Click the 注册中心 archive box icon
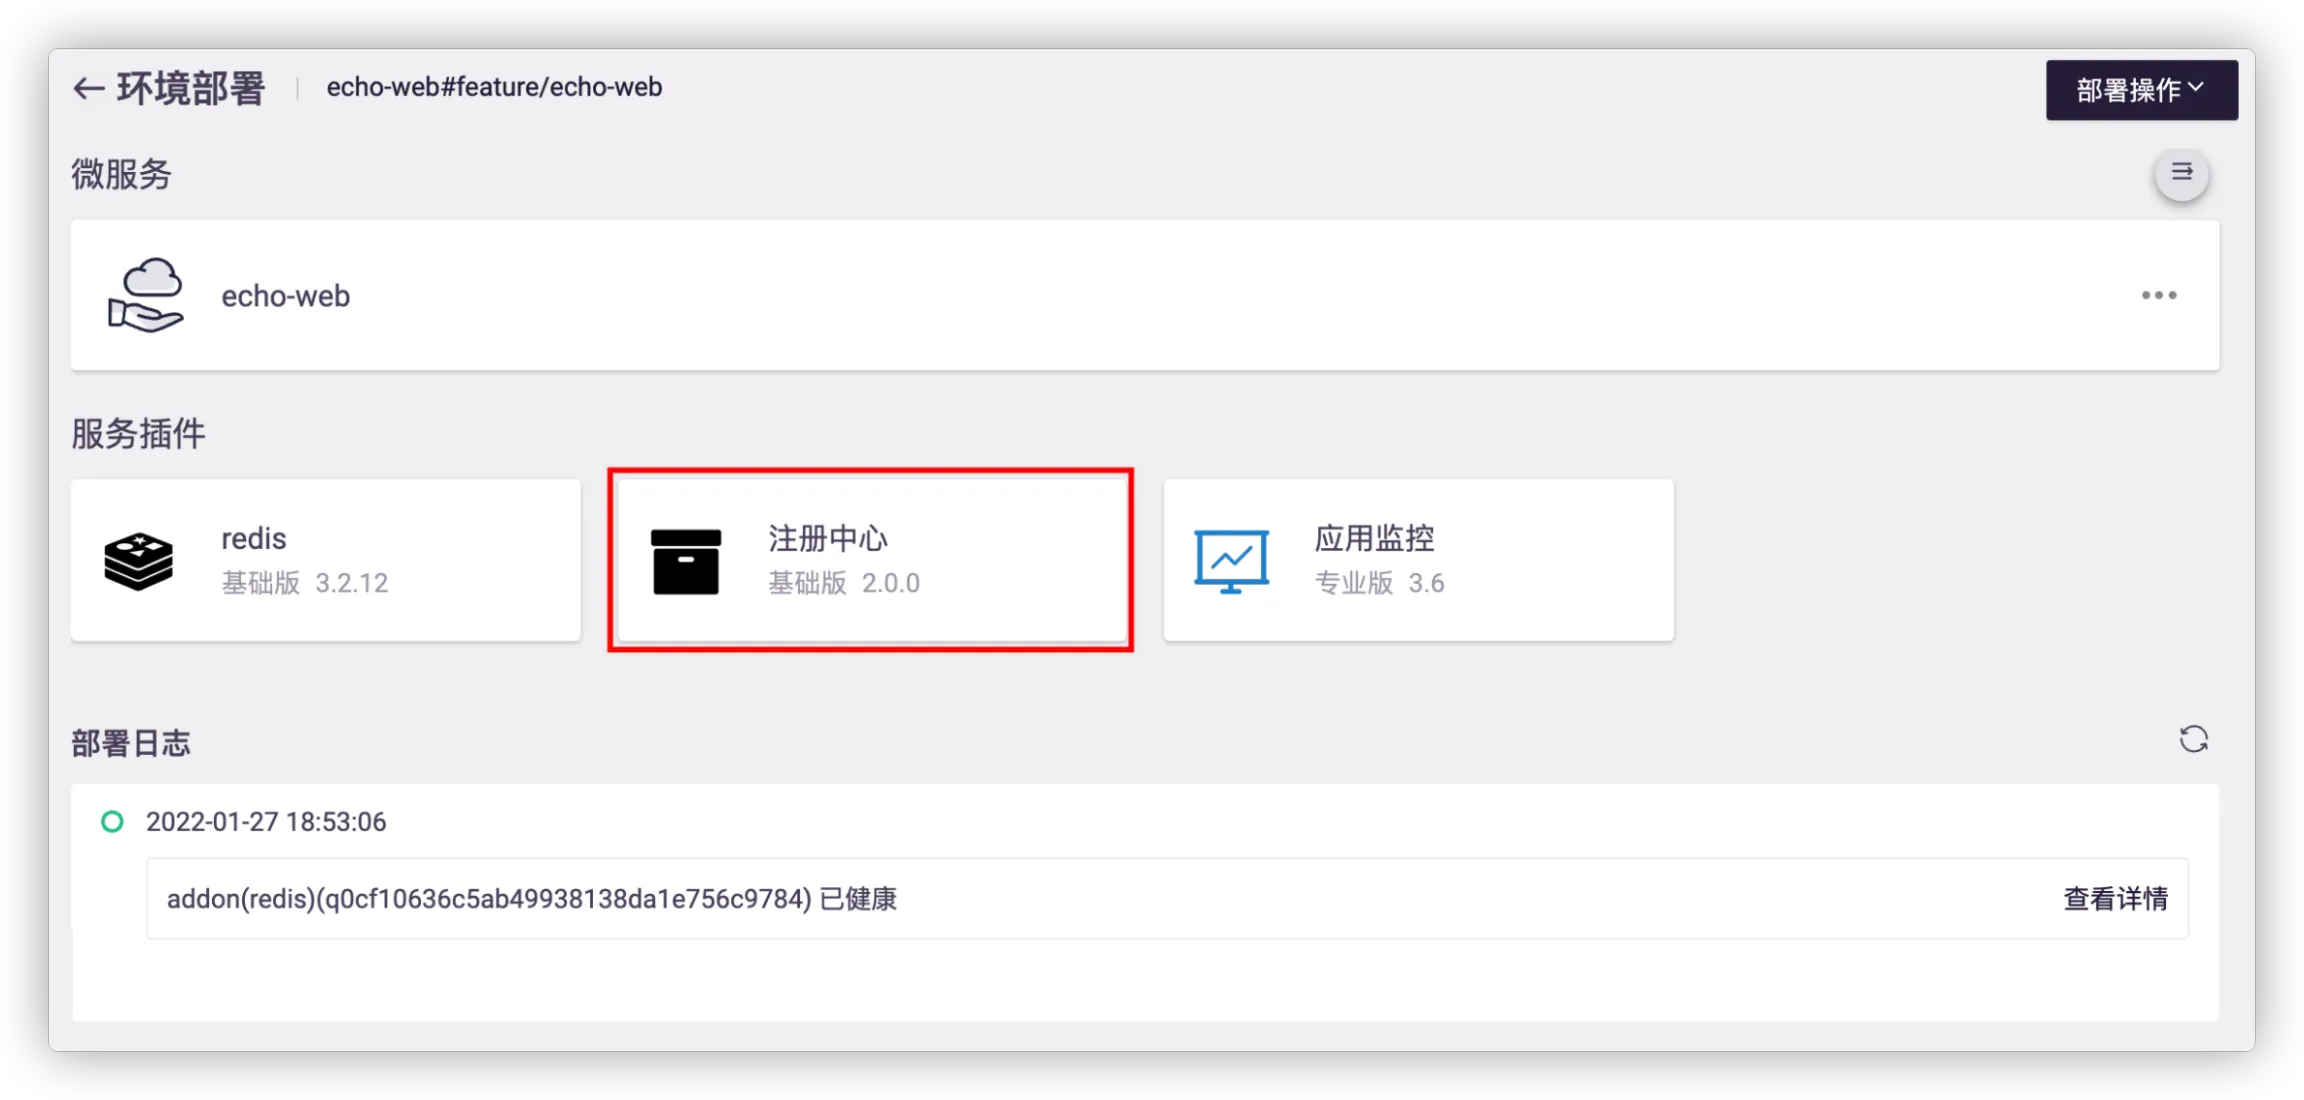The width and height of the screenshot is (2304, 1100). (x=686, y=561)
